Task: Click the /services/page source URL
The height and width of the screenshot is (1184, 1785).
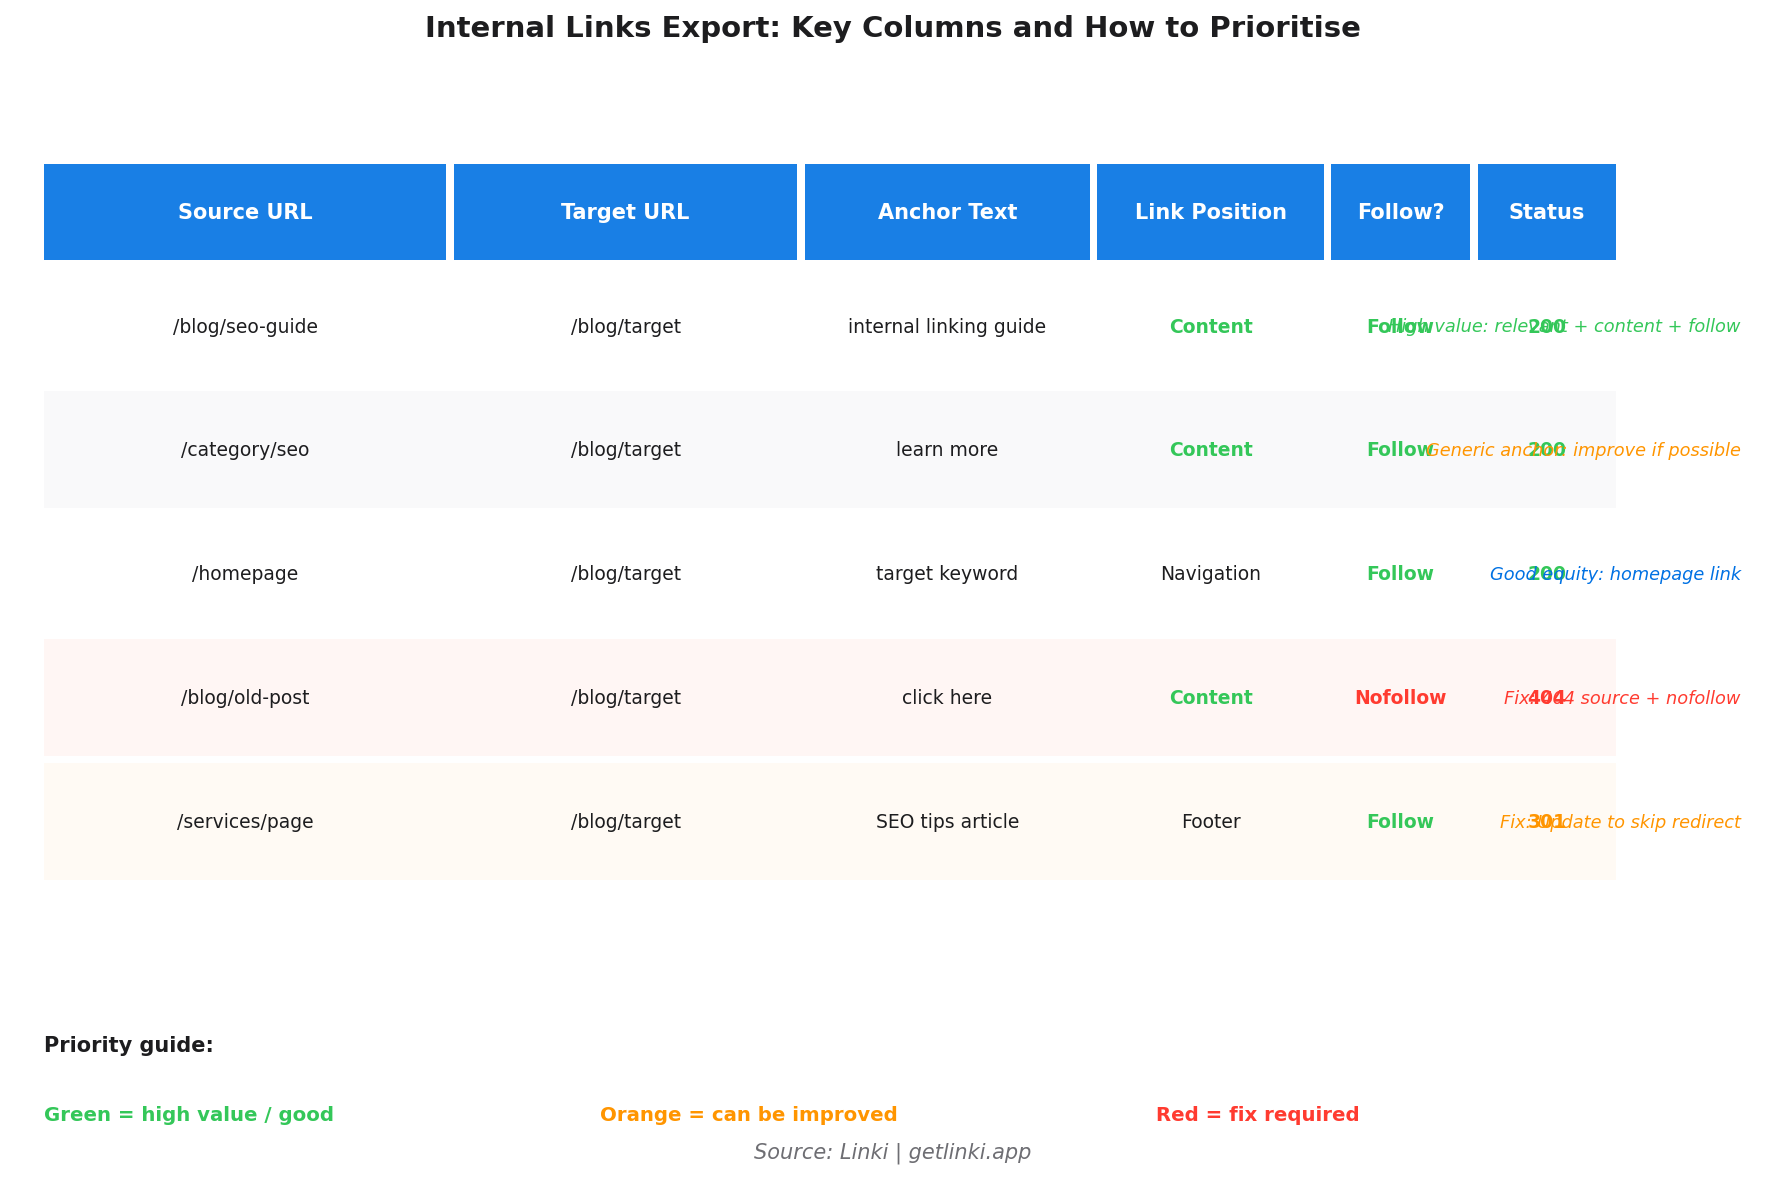Action: click(x=245, y=822)
